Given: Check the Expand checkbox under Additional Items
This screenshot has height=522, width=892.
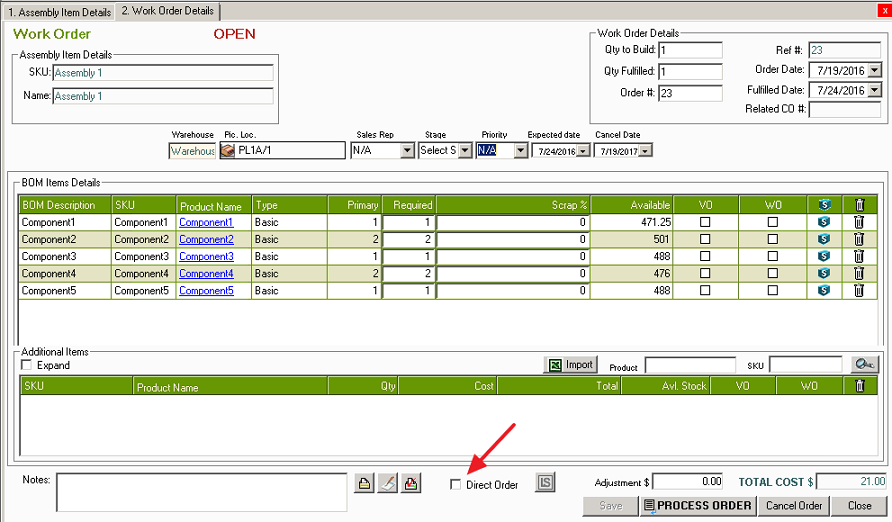Looking at the screenshot, I should [27, 366].
